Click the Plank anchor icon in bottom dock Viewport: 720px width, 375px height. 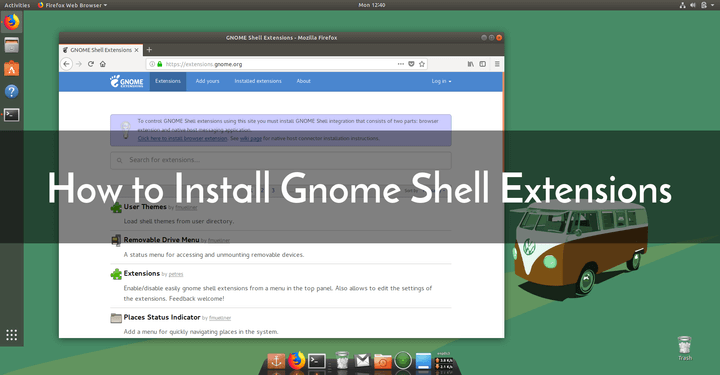276,361
